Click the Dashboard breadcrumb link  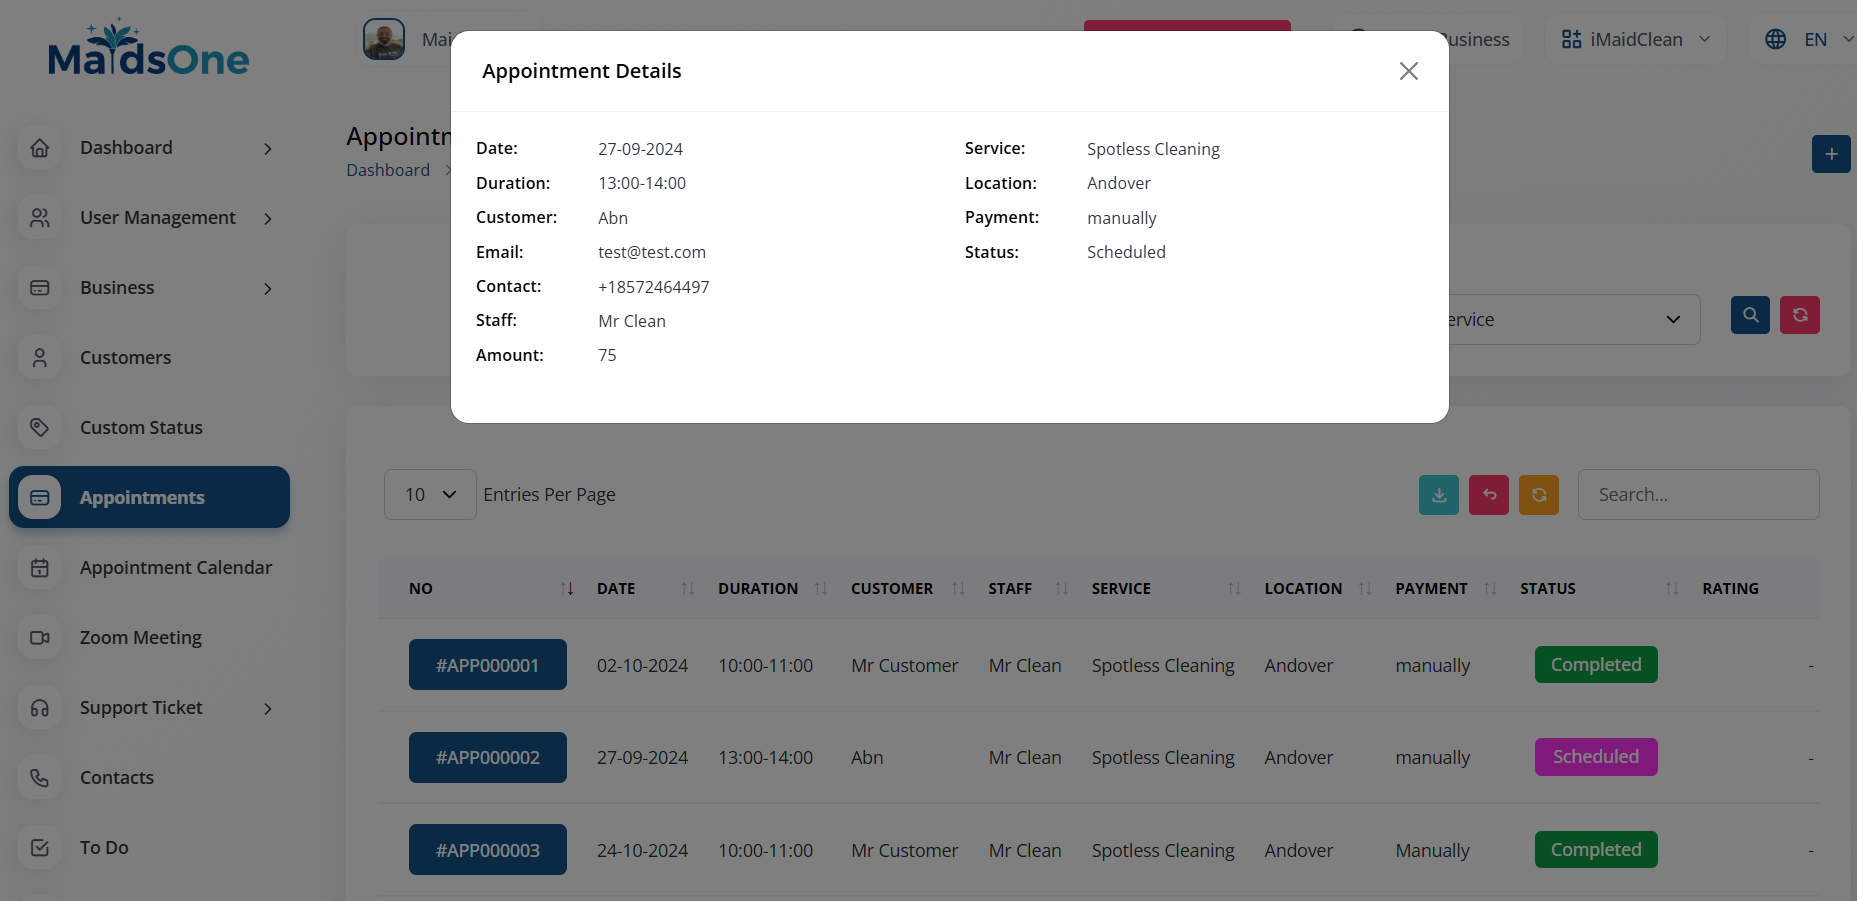[x=388, y=170]
